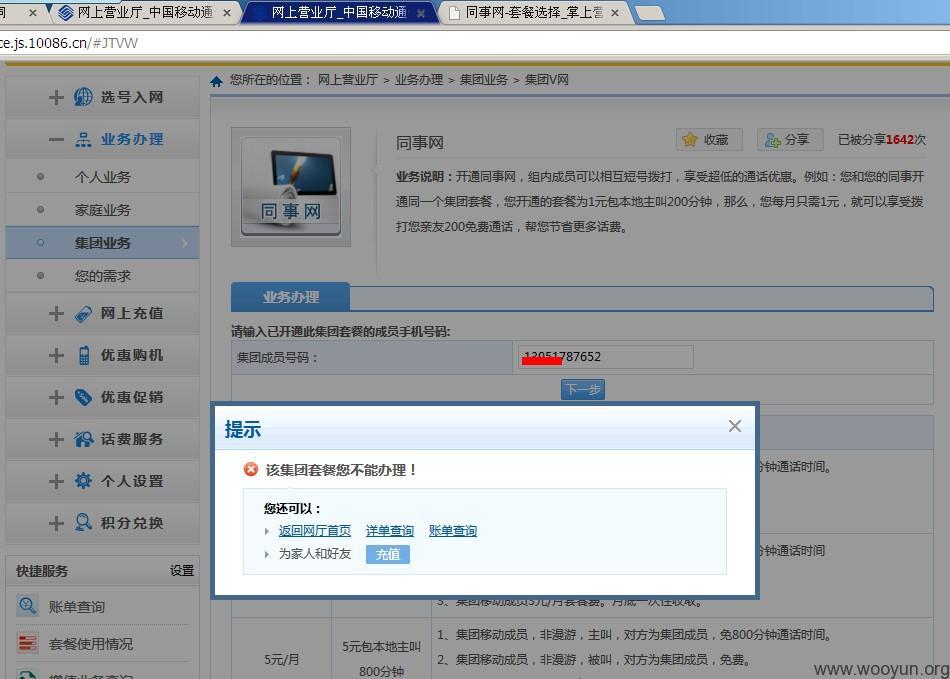Click the 收藏 favorite button
The height and width of the screenshot is (679, 950).
point(708,140)
